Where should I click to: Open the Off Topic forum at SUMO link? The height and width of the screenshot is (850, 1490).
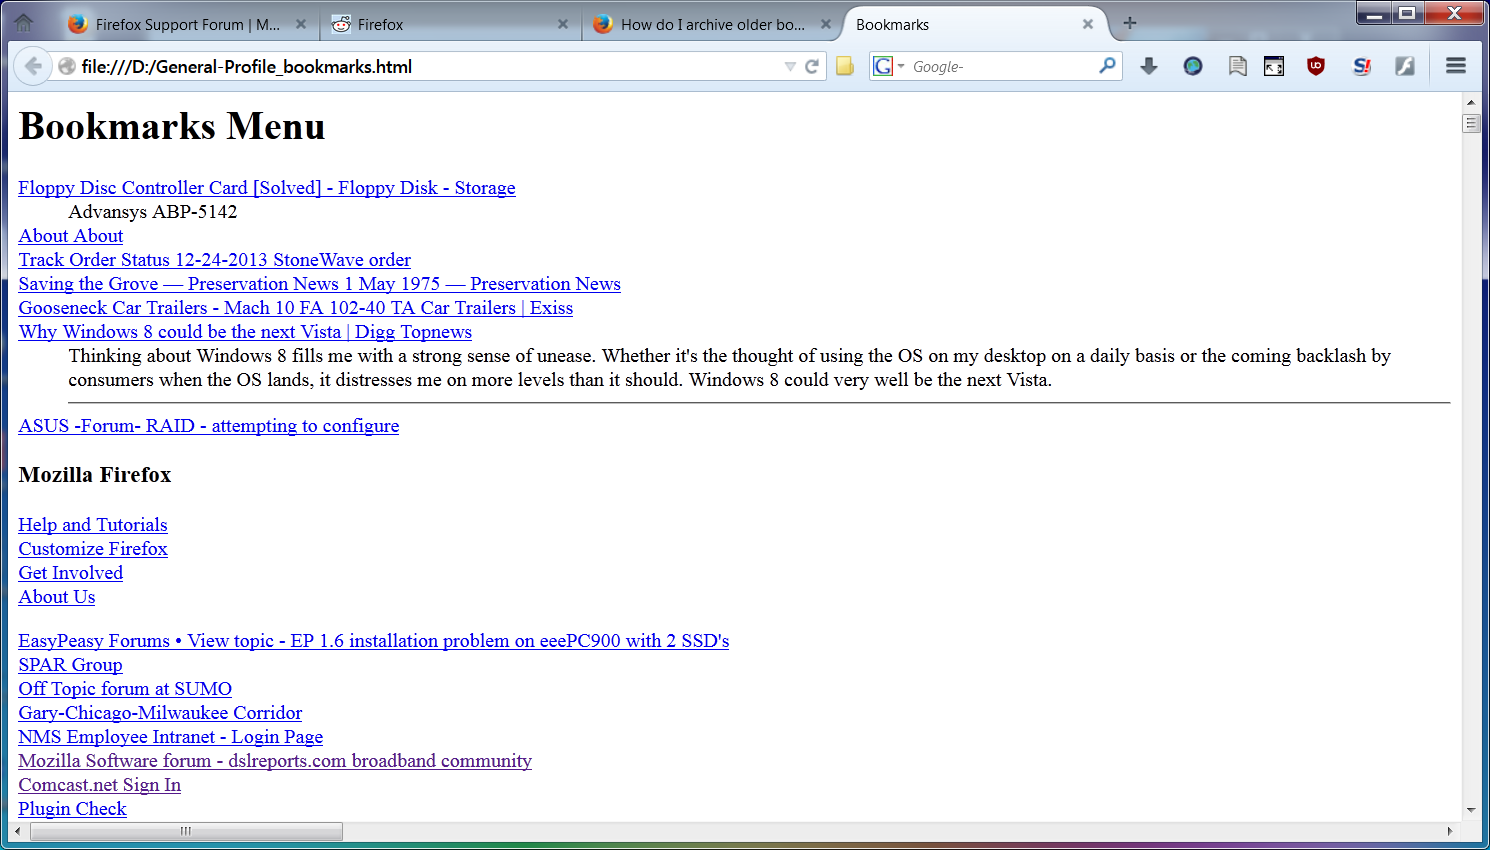(125, 689)
